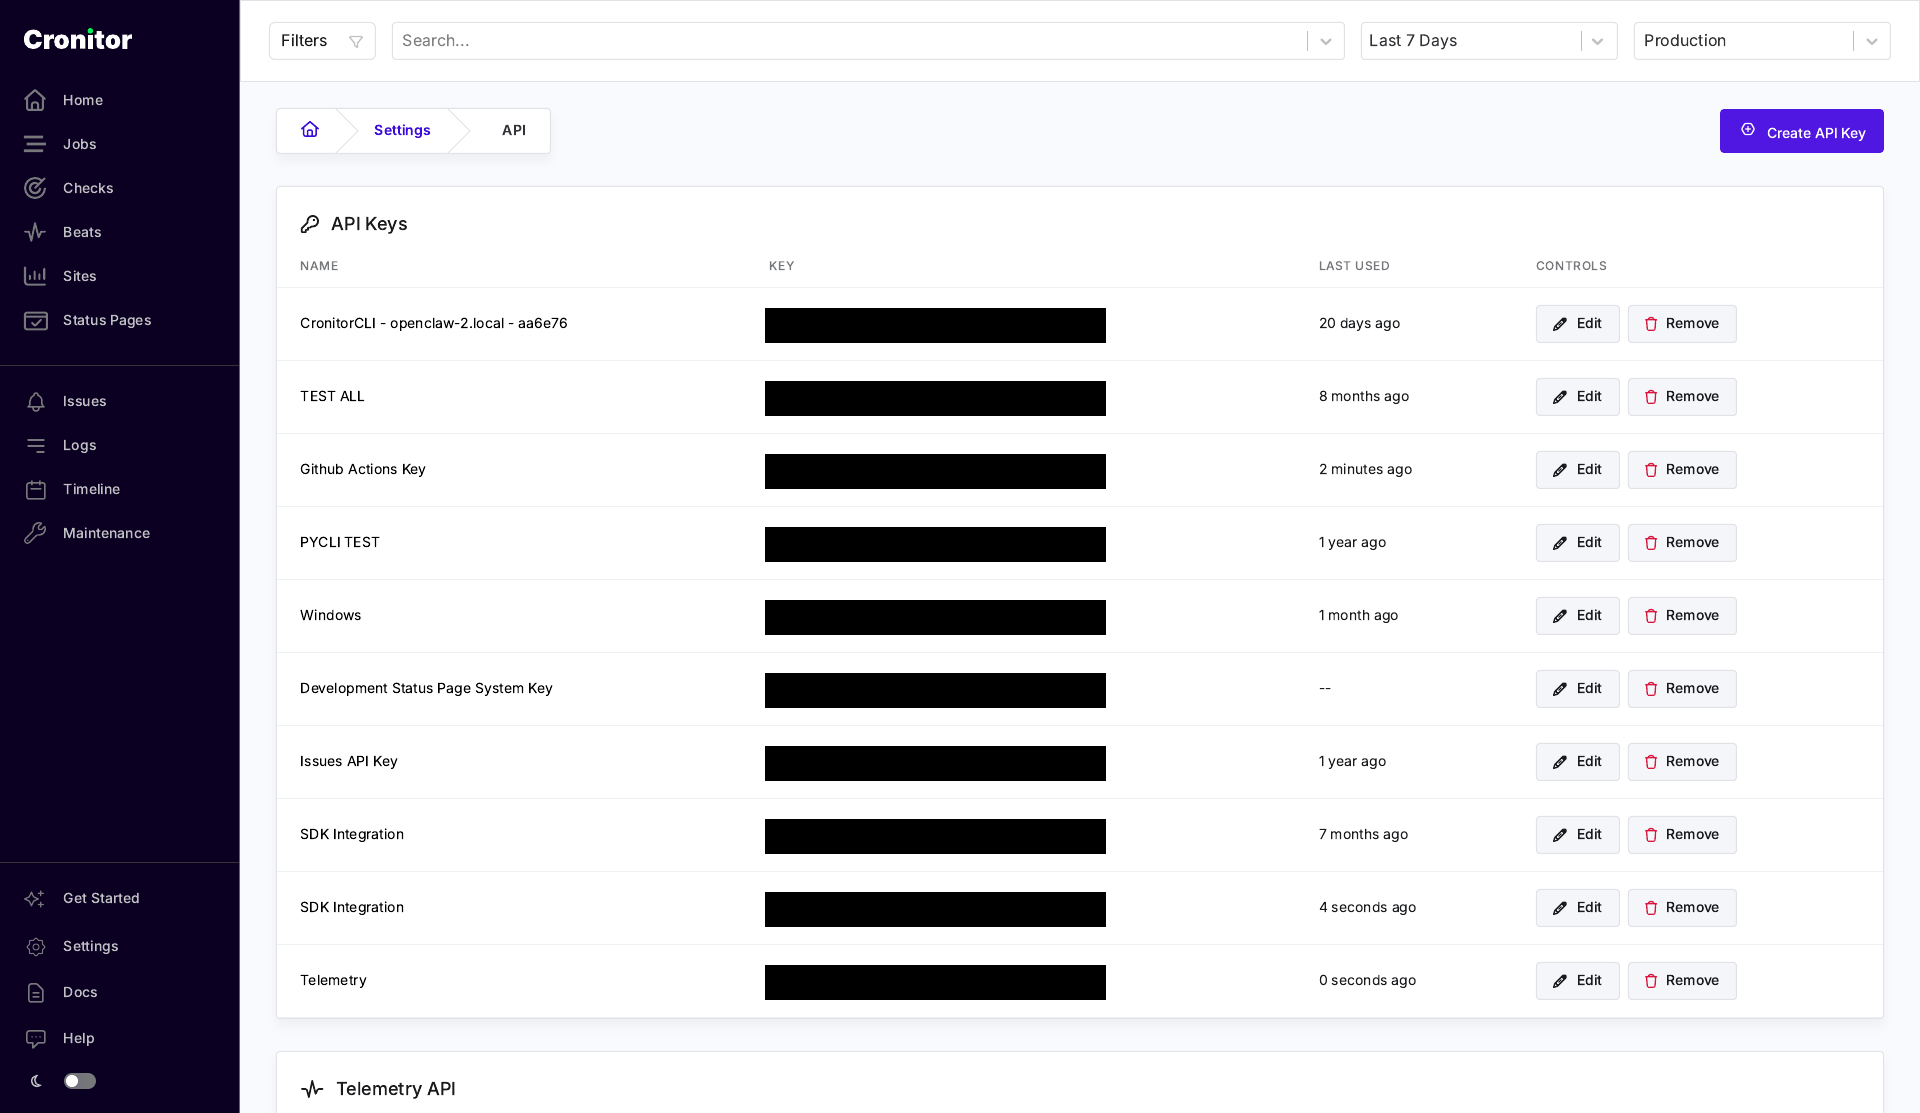Remove the Issues API Key
This screenshot has height=1113, width=1920.
tap(1682, 762)
